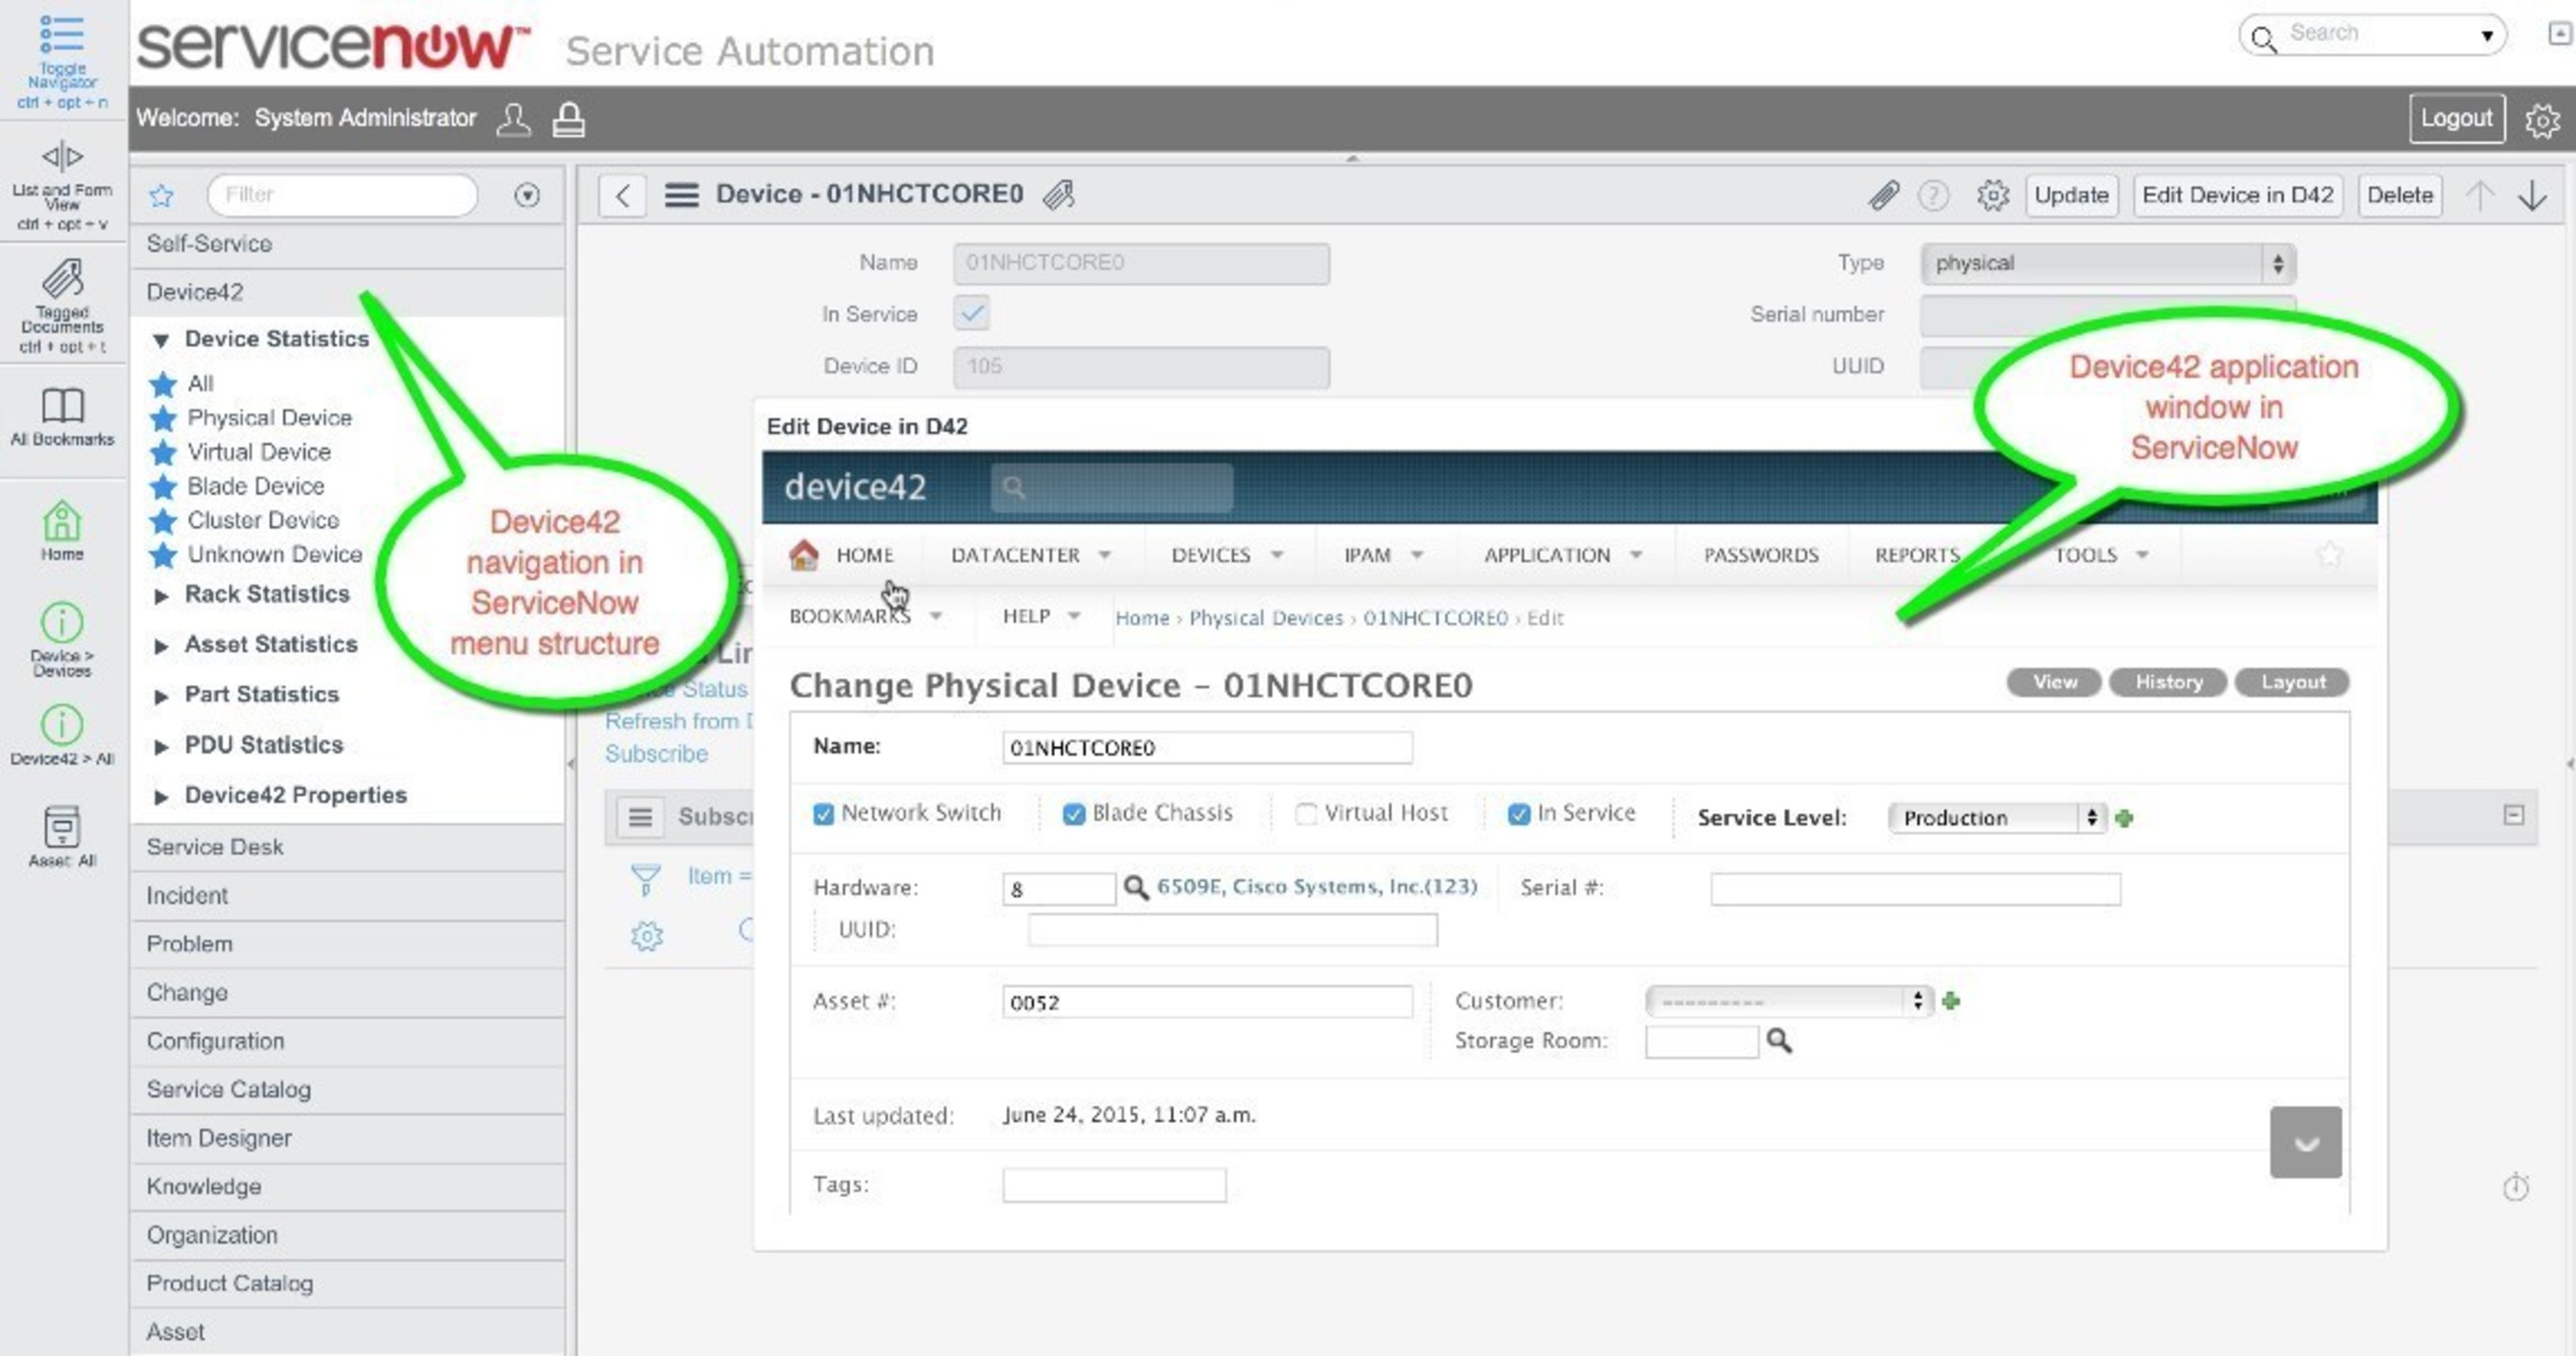The image size is (2576, 1356).
Task: Click the Update button in ServiceNow
Action: click(2071, 195)
